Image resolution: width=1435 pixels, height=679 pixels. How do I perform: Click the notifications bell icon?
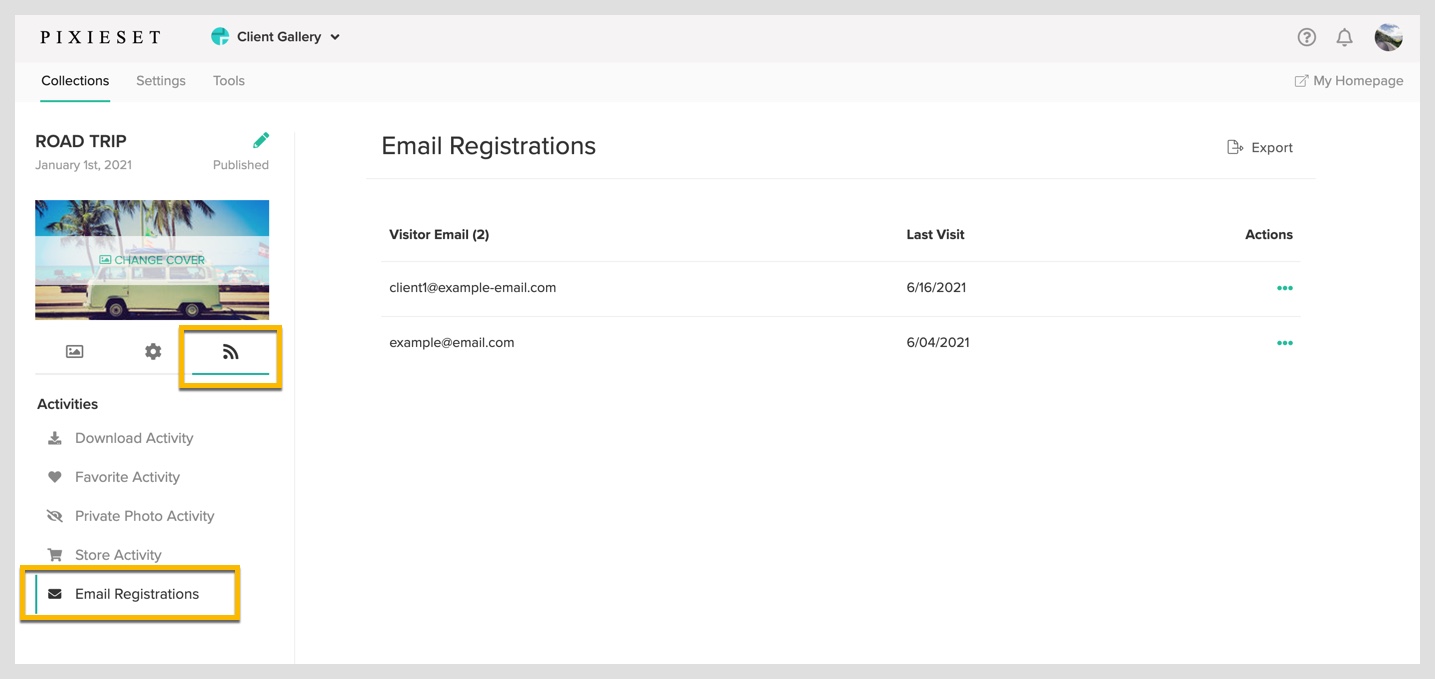point(1345,37)
